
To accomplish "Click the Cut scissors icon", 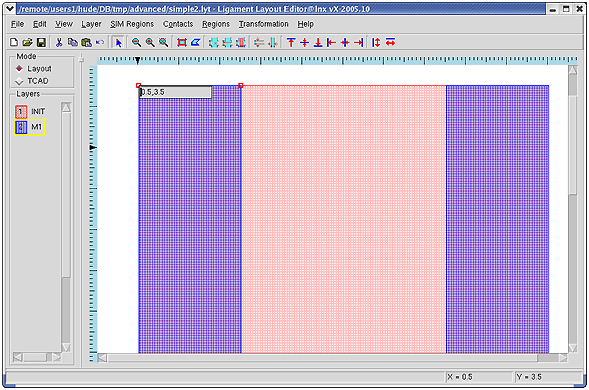I will (x=59, y=42).
